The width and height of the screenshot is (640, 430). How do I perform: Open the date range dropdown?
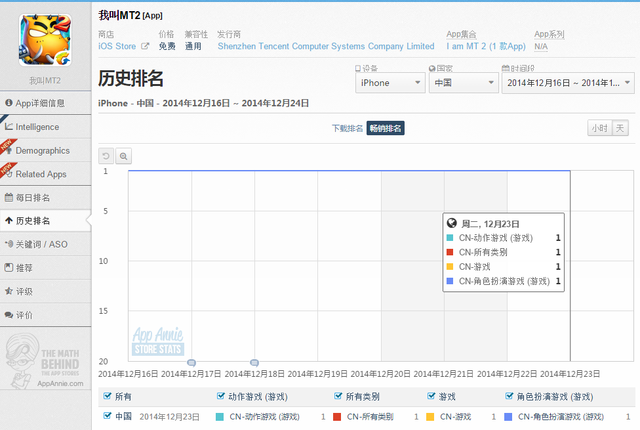pos(568,83)
